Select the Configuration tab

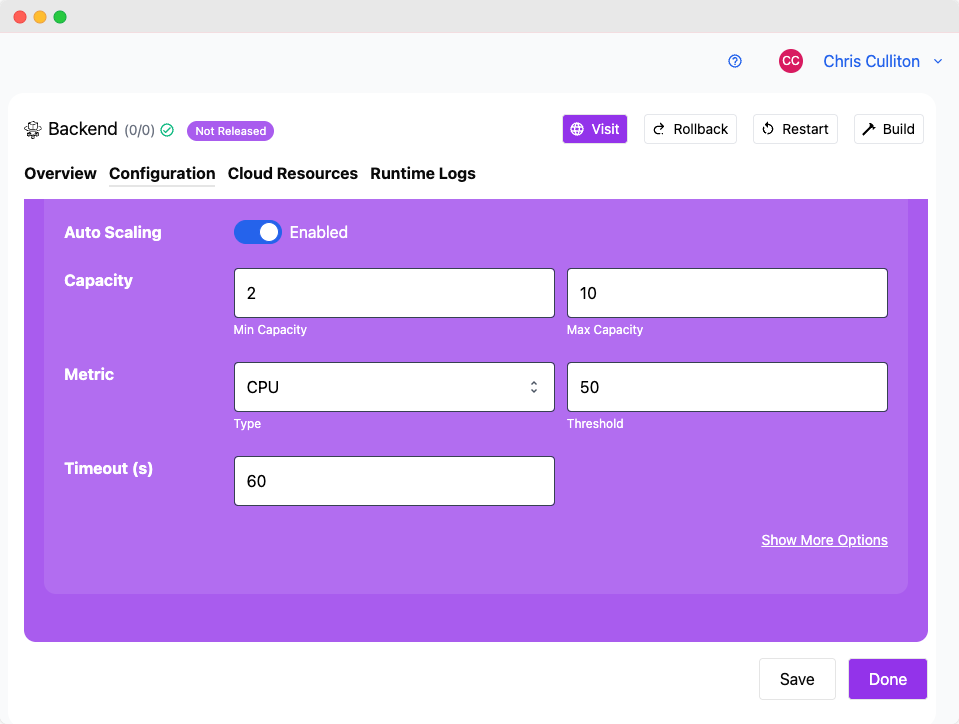tap(162, 174)
